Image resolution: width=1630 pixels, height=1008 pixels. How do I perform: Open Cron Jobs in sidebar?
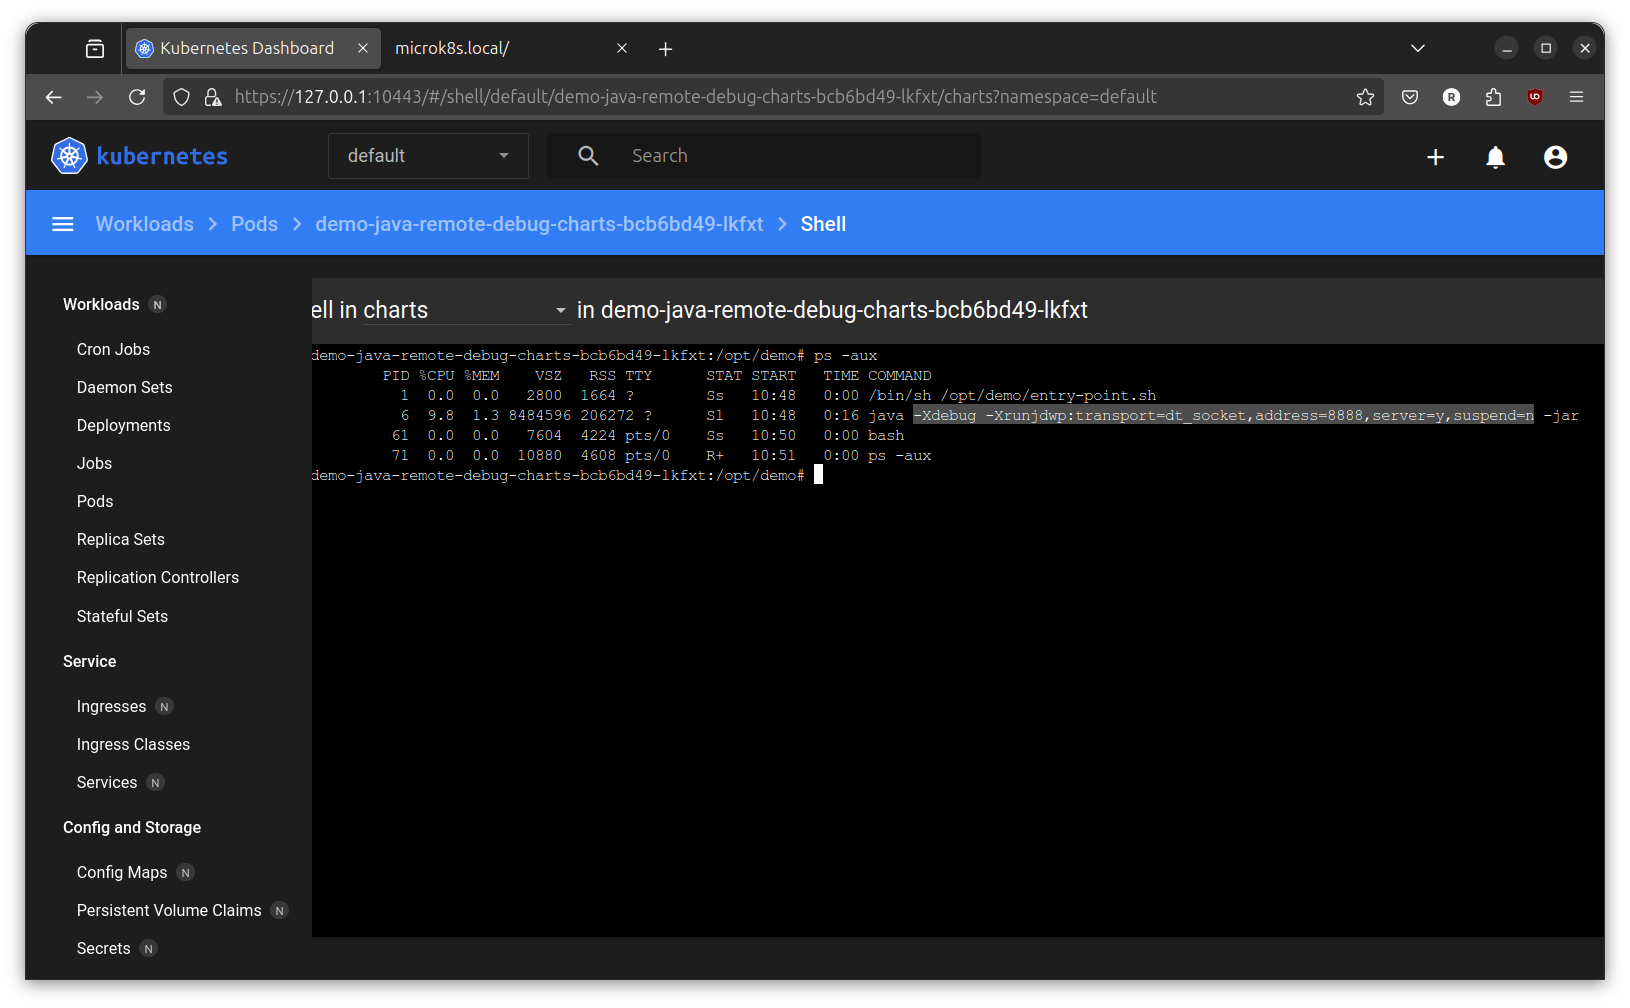(x=113, y=349)
